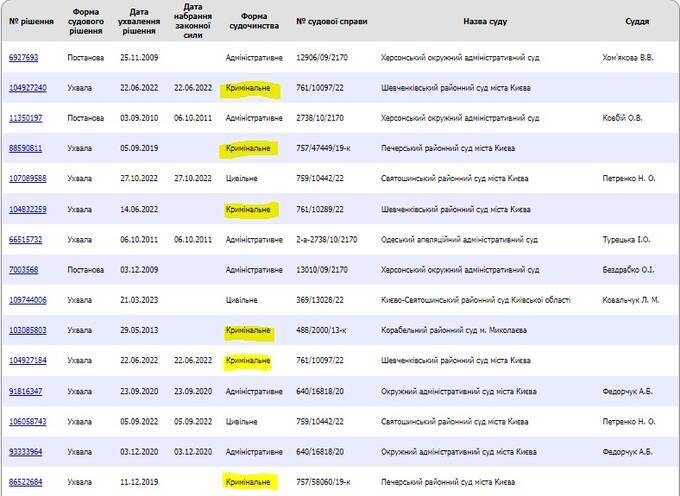Click decision date 25.11.2009
Image resolution: width=680 pixels, height=496 pixels.
(139, 58)
